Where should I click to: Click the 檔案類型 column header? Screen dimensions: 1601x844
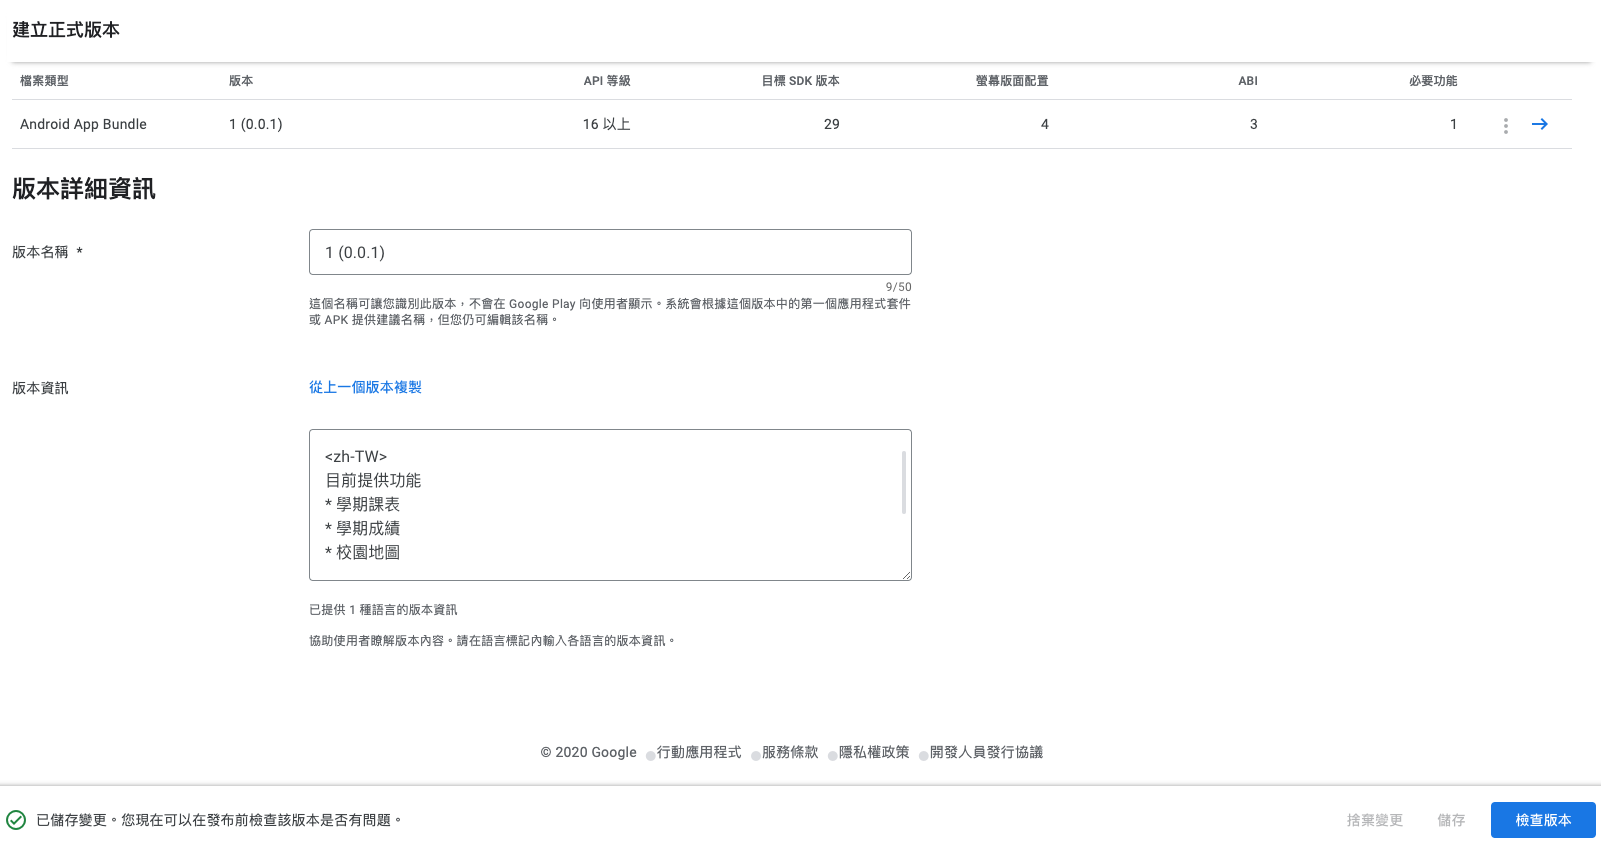coord(44,81)
